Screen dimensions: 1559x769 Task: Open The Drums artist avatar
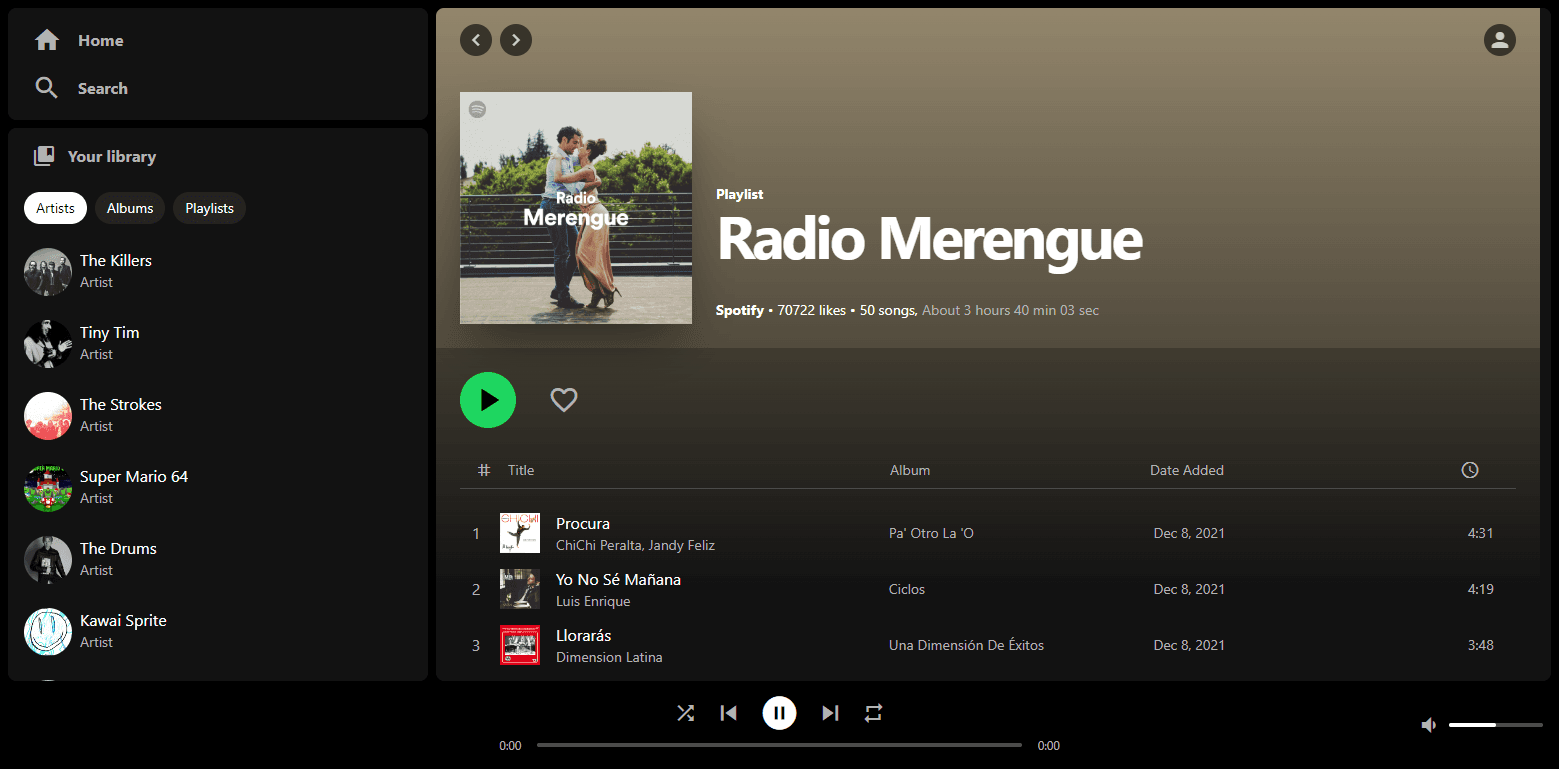48,560
